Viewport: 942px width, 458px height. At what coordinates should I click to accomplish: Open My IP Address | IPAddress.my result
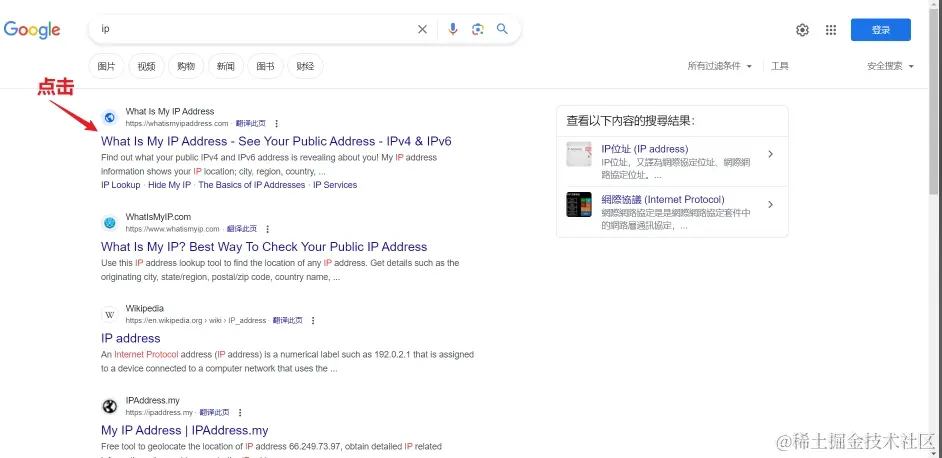[x=184, y=430]
